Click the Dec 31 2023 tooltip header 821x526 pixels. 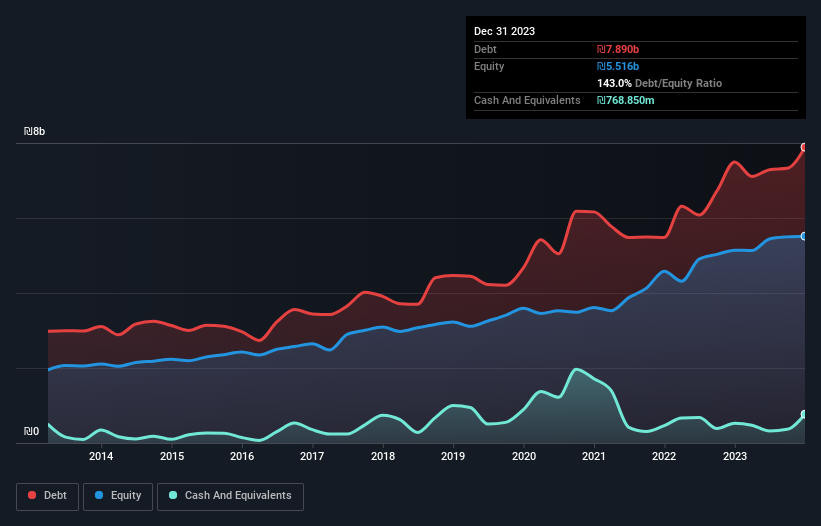[504, 31]
